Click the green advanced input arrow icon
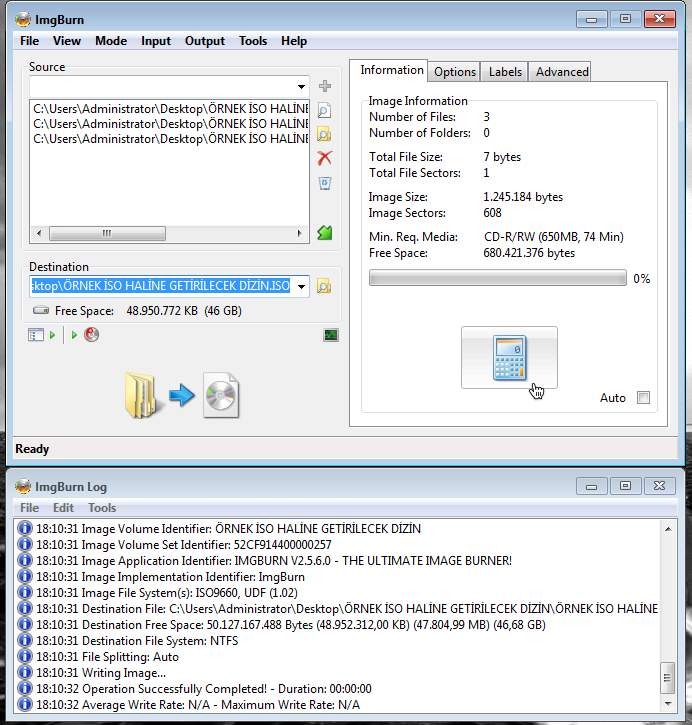Image resolution: width=692 pixels, height=725 pixels. [x=325, y=233]
